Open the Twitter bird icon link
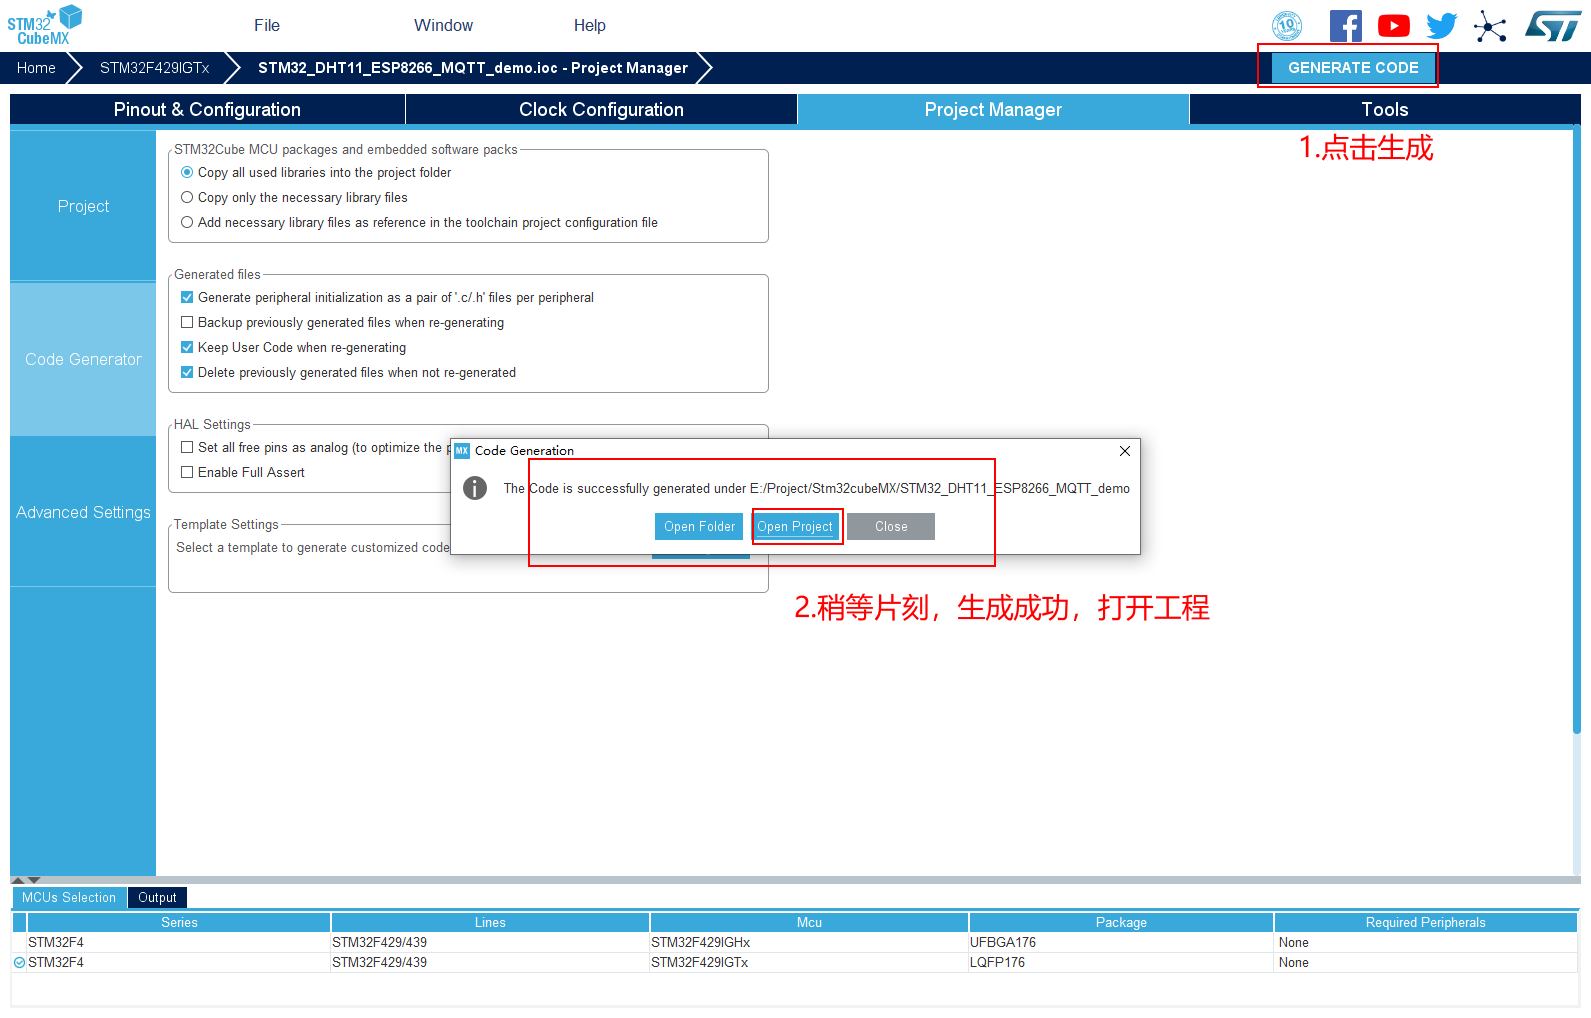 click(1441, 26)
